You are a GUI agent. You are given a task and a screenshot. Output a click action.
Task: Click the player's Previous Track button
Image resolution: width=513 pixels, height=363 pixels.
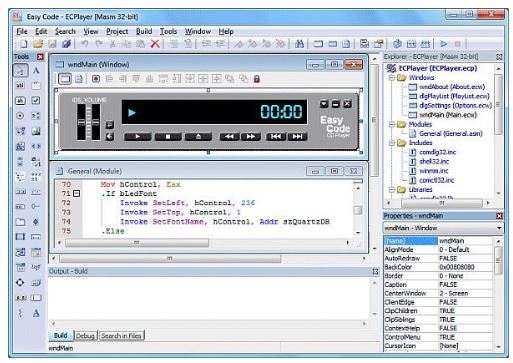click(276, 136)
